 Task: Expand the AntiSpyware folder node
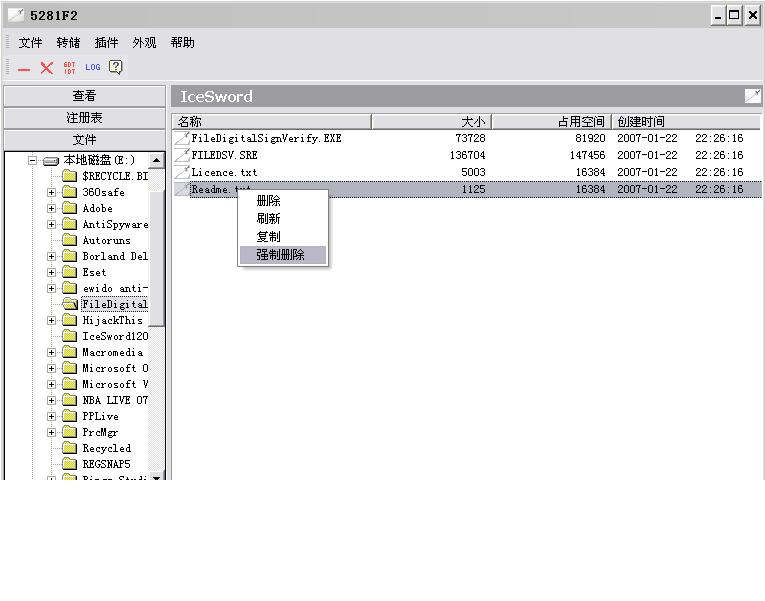click(51, 224)
